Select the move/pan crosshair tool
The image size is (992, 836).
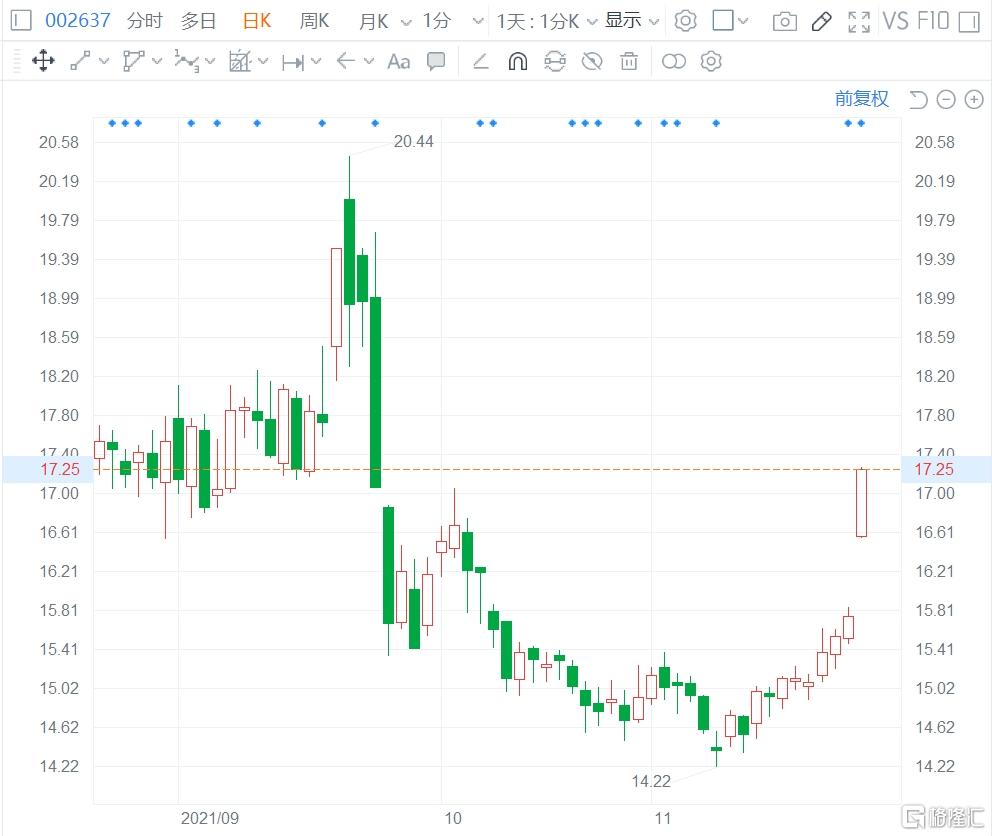pyautogui.click(x=43, y=61)
